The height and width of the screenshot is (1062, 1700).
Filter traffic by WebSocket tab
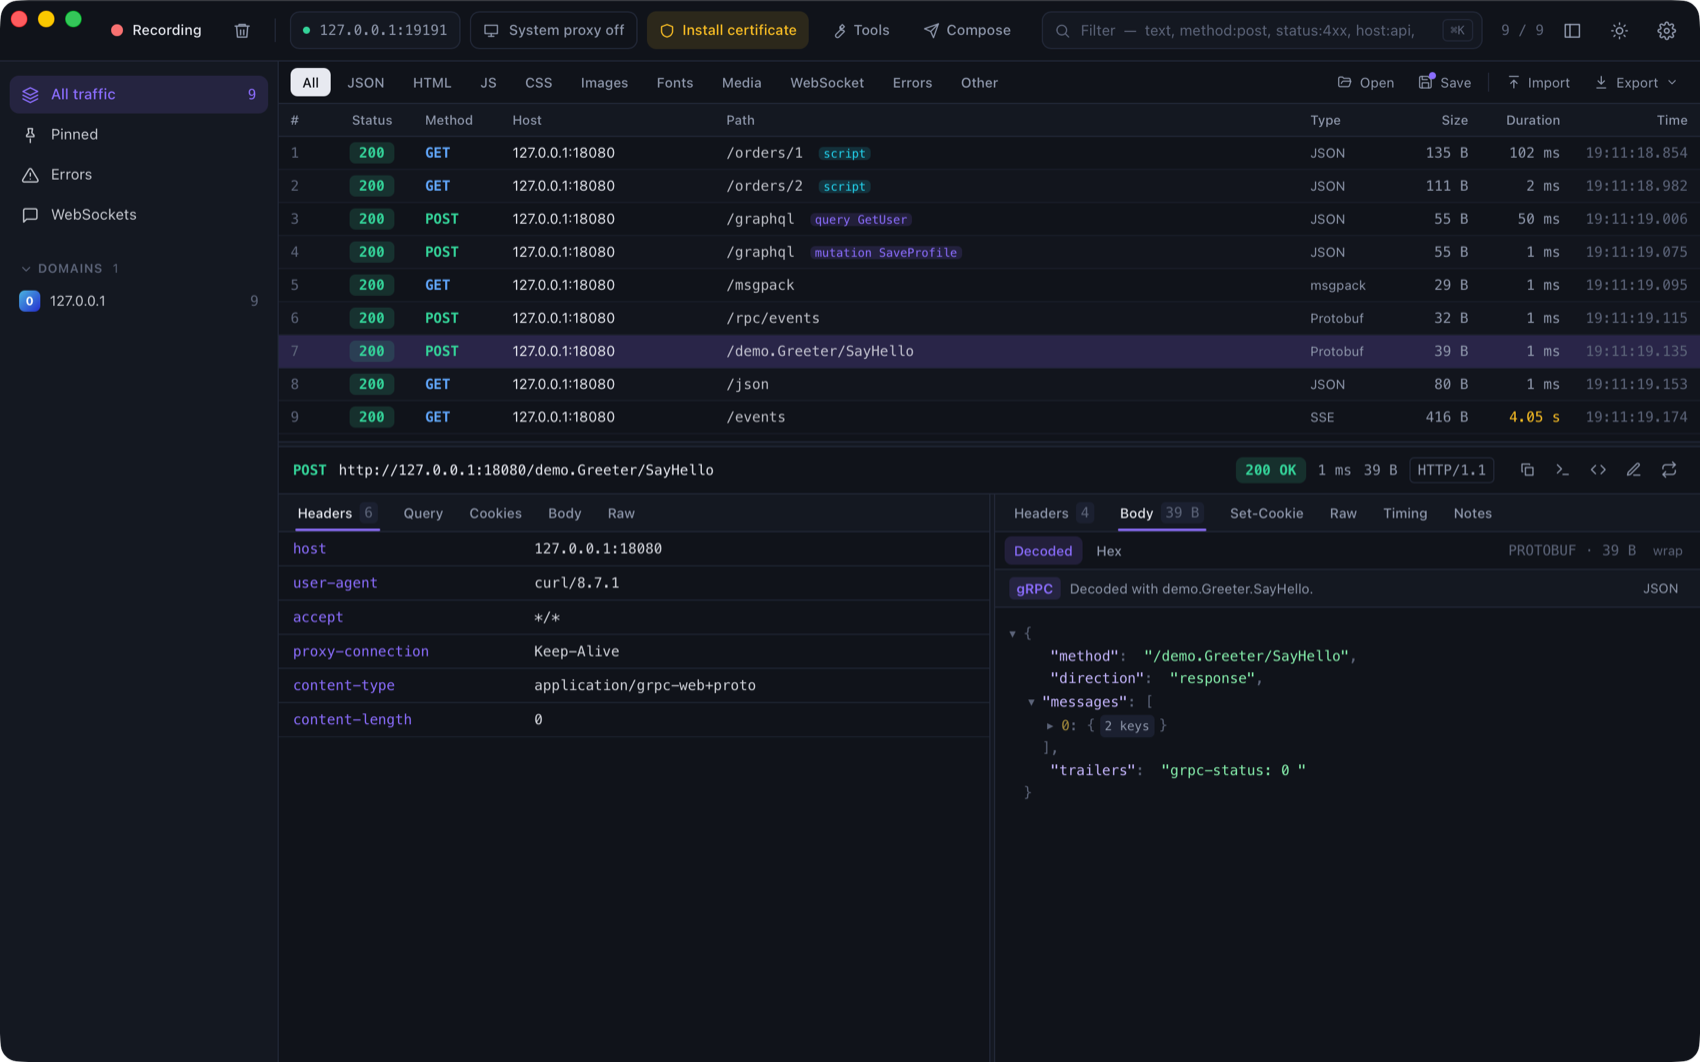click(826, 83)
